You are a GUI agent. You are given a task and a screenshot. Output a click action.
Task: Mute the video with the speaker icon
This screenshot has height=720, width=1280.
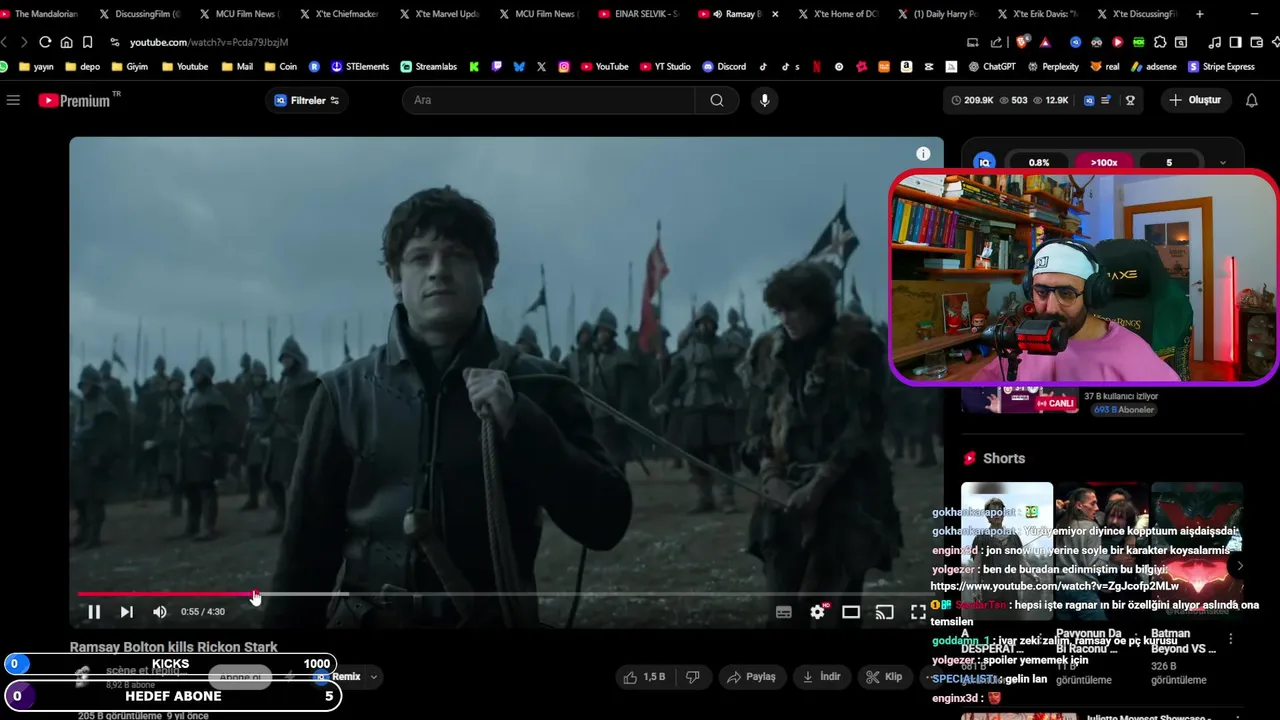click(160, 612)
